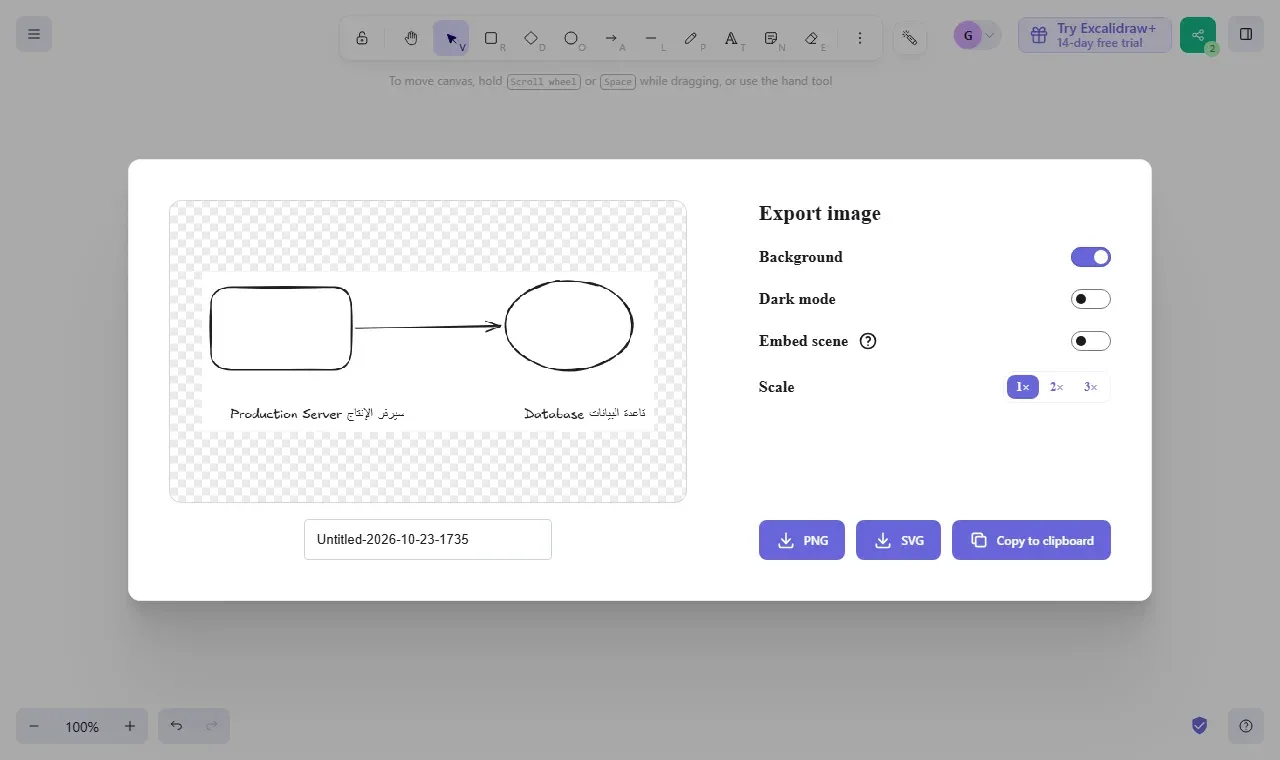The image size is (1280, 760).
Task: Select the Diamond shape tool
Action: tap(531, 38)
